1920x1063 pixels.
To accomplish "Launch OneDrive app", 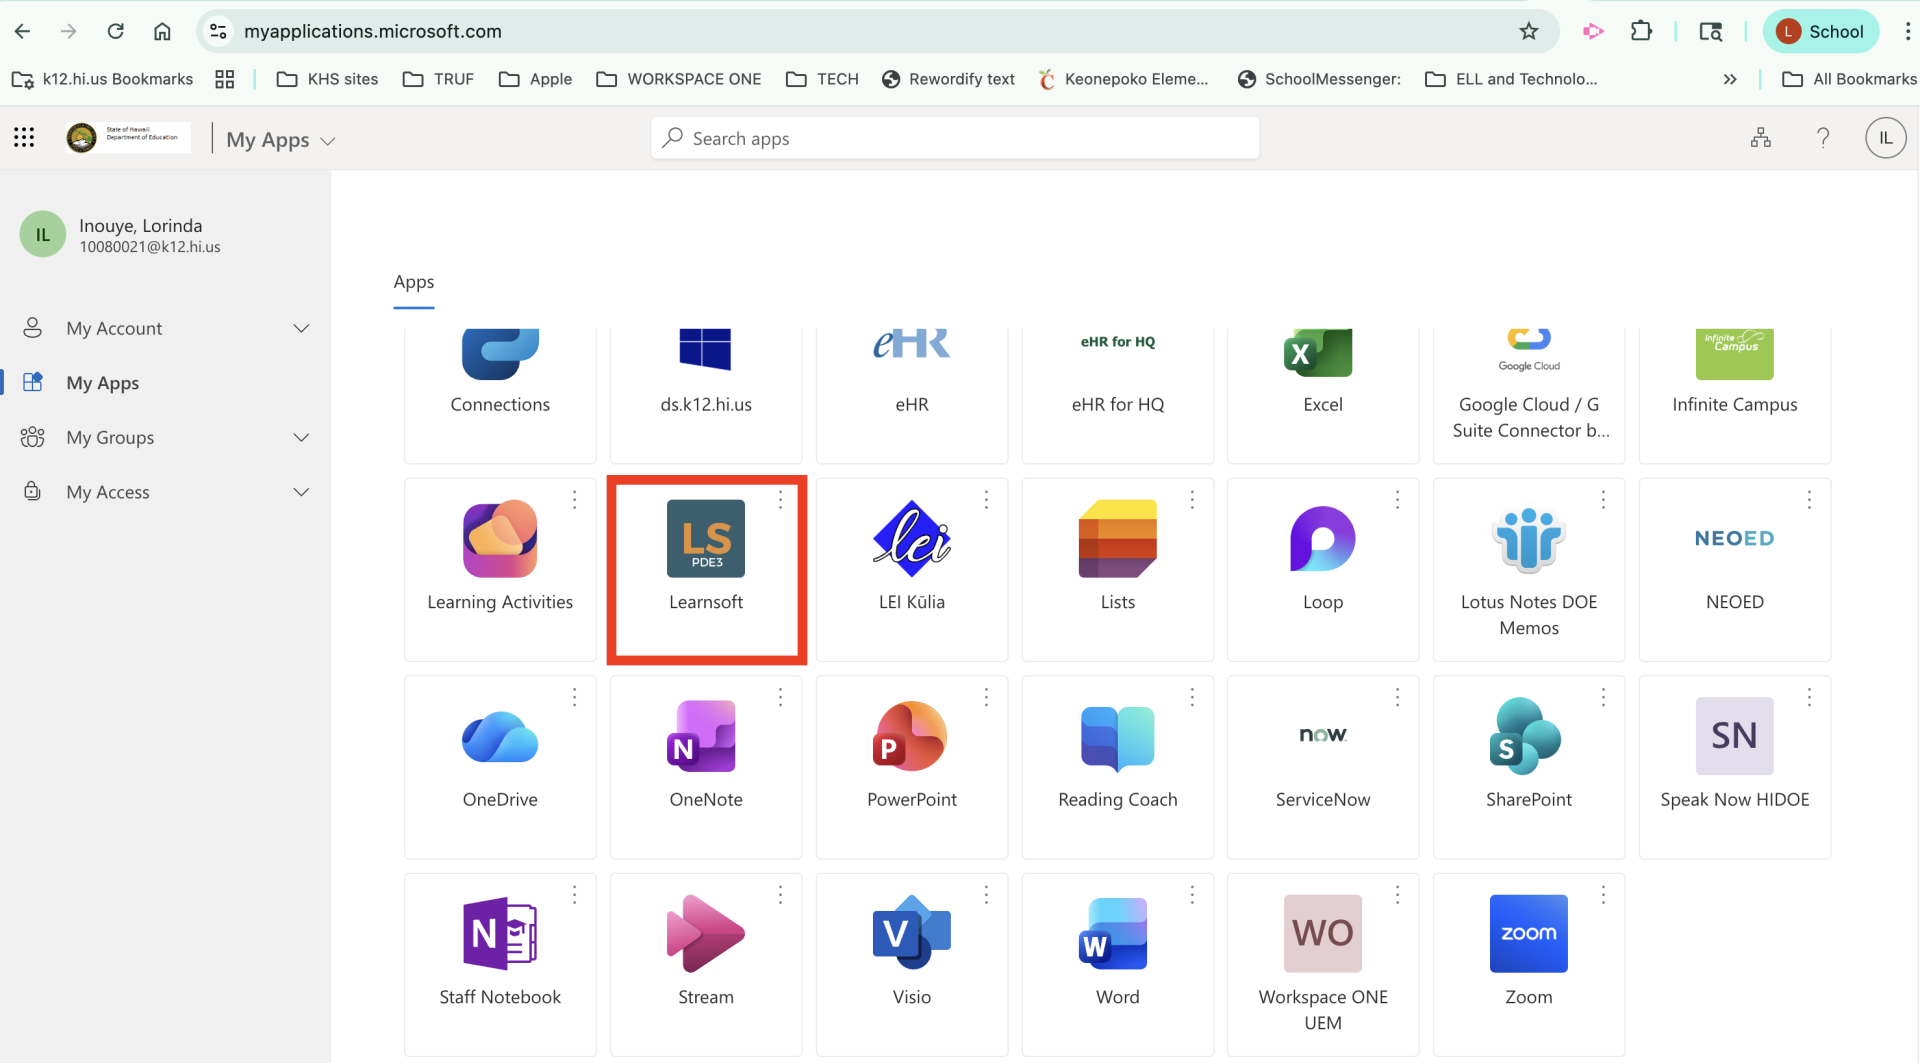I will click(x=500, y=767).
